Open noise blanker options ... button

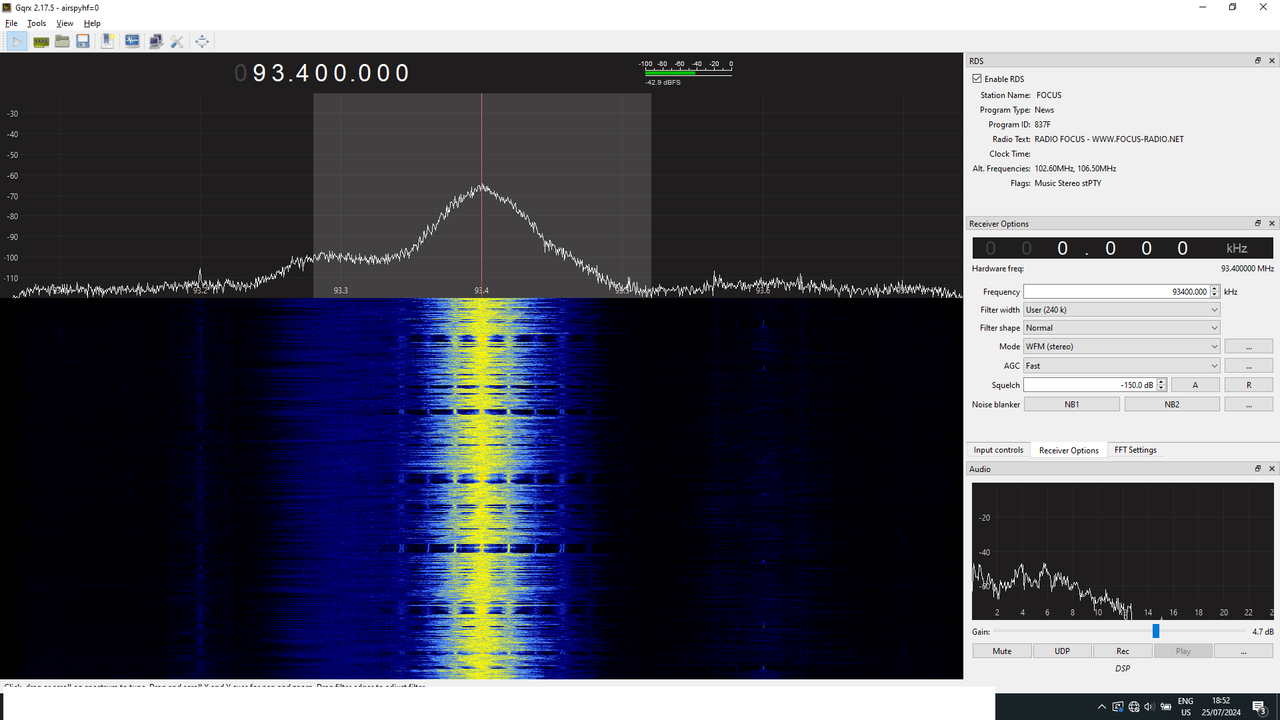pyautogui.click(x=1249, y=404)
